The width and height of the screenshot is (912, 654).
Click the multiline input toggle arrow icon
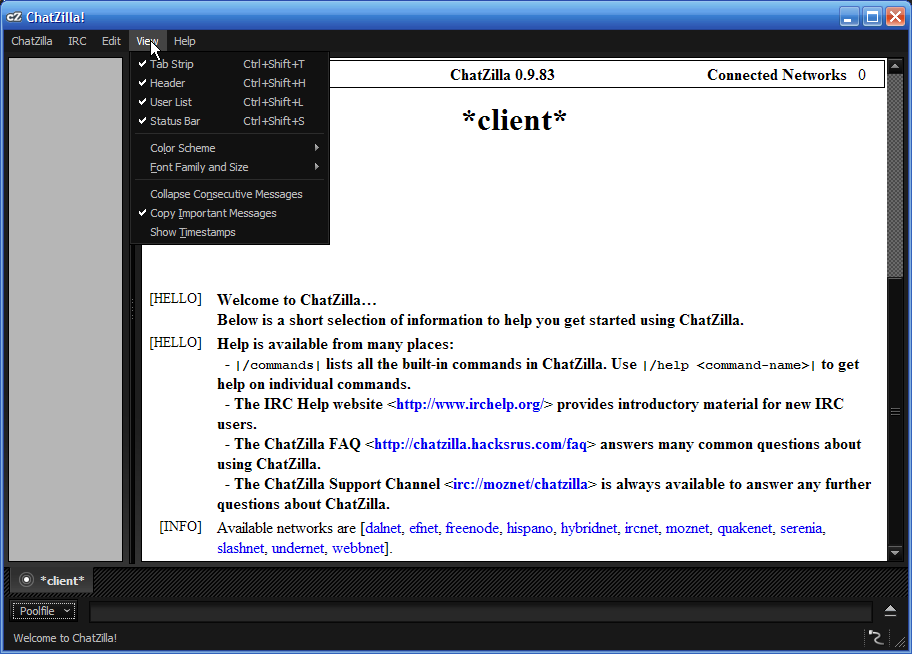(890, 610)
